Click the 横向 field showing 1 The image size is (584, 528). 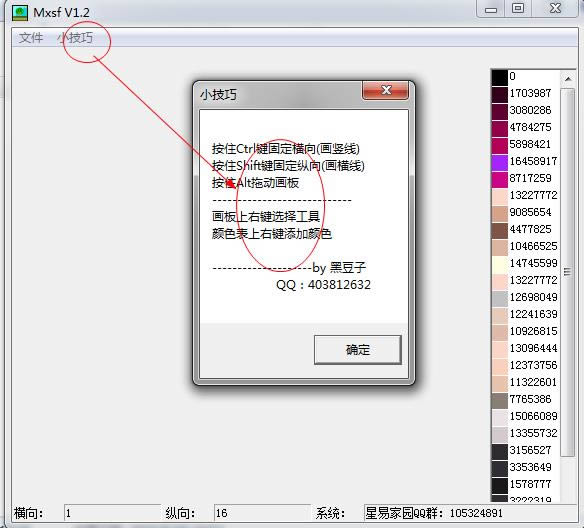click(112, 513)
